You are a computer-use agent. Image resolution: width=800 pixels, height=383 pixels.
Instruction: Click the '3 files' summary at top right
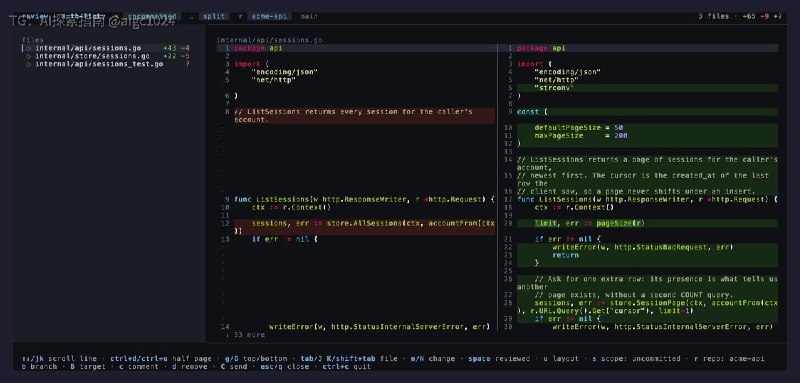coord(713,16)
